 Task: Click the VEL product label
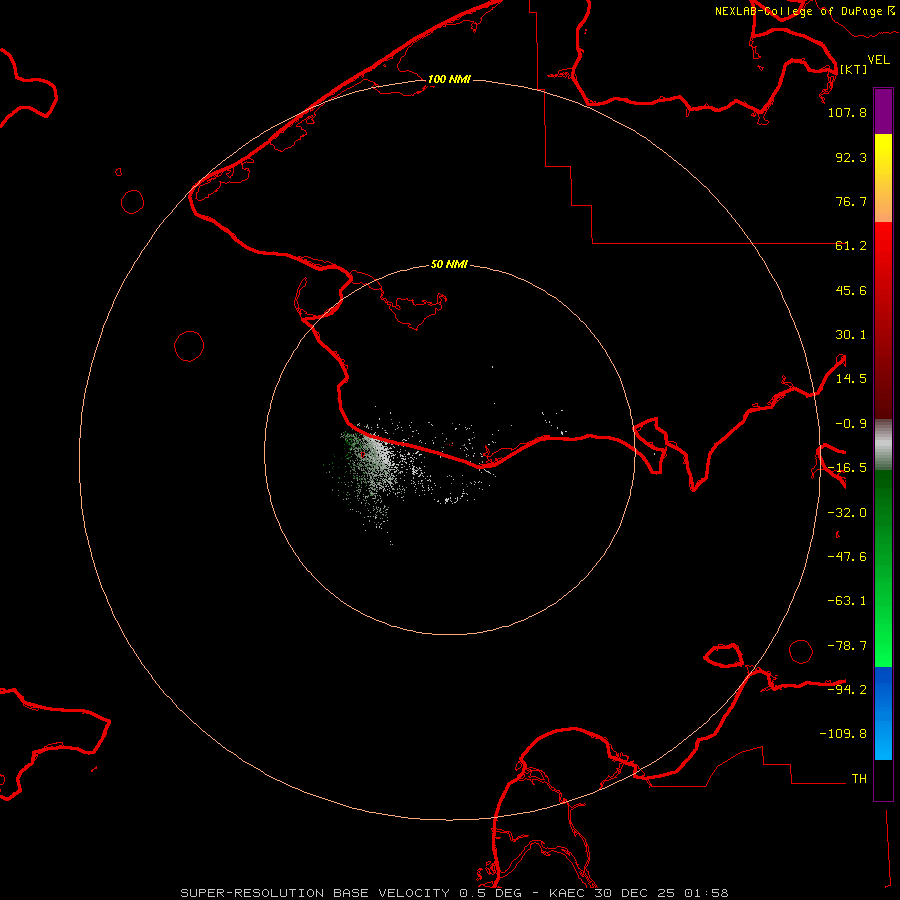pos(878,60)
